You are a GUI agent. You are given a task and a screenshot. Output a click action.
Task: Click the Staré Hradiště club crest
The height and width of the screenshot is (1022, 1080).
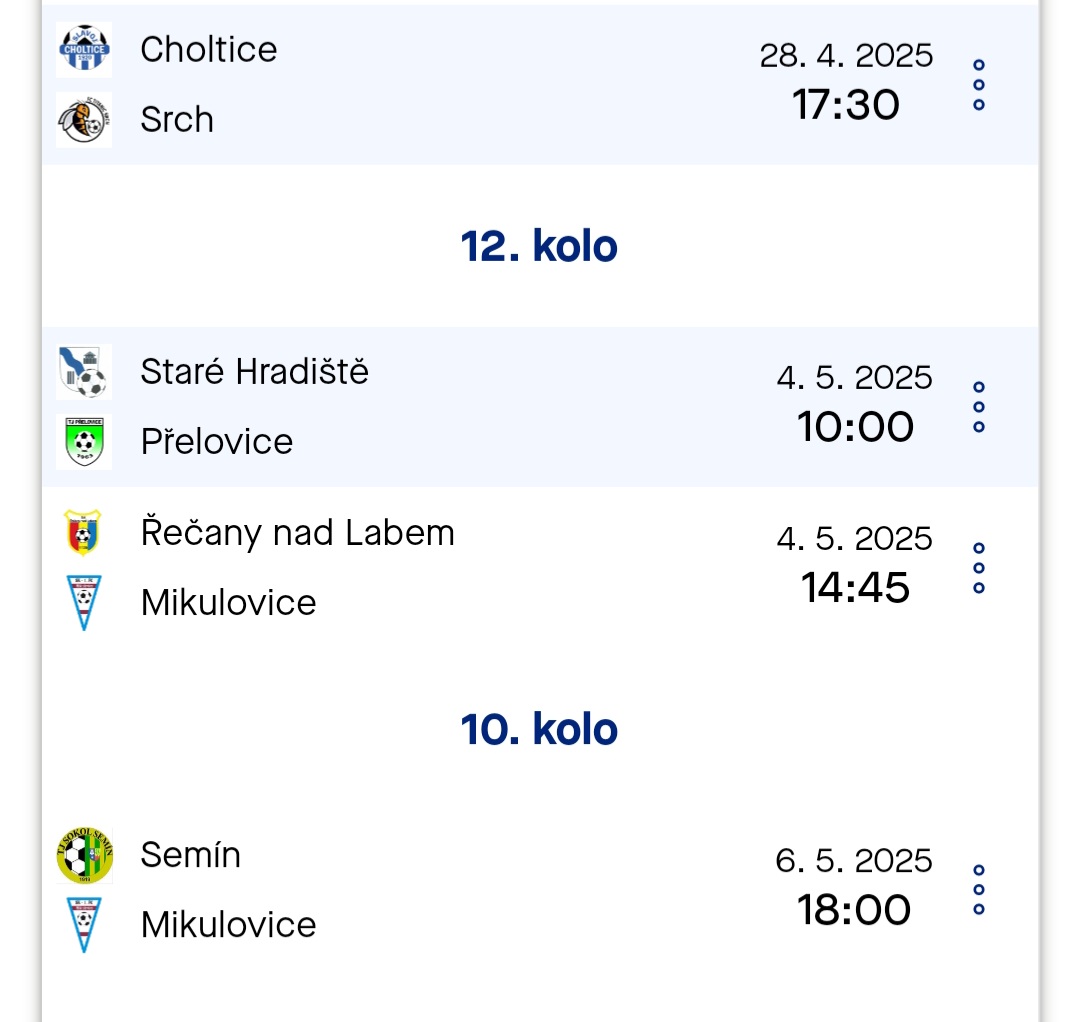click(84, 372)
